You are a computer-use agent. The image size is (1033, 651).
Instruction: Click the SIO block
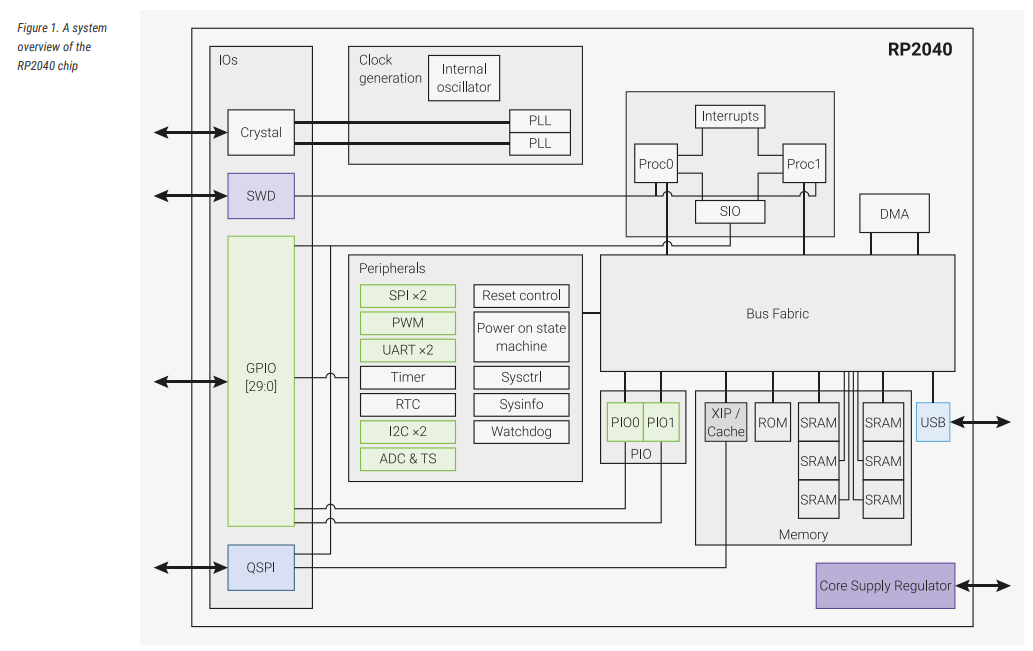point(729,212)
